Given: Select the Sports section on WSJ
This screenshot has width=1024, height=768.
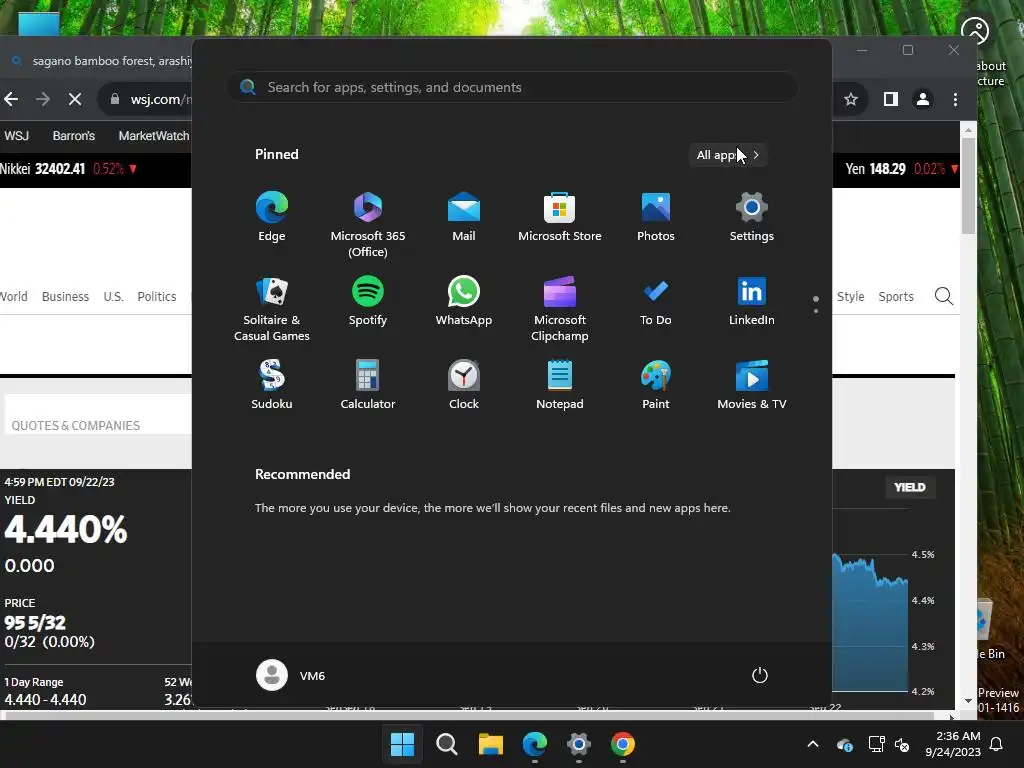Looking at the screenshot, I should pyautogui.click(x=896, y=296).
